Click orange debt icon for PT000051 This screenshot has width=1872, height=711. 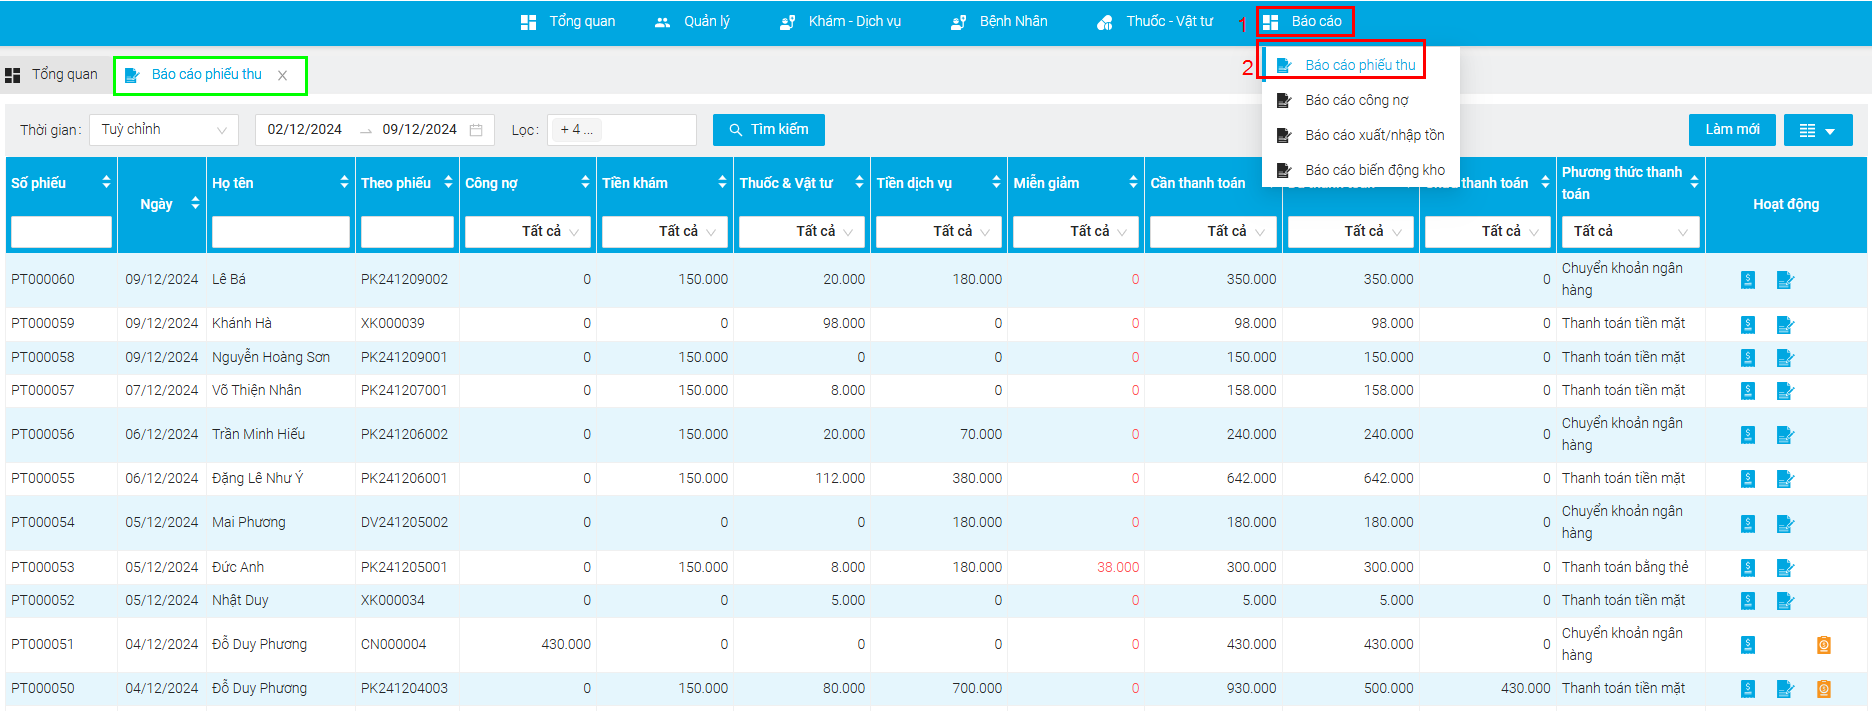(1824, 645)
